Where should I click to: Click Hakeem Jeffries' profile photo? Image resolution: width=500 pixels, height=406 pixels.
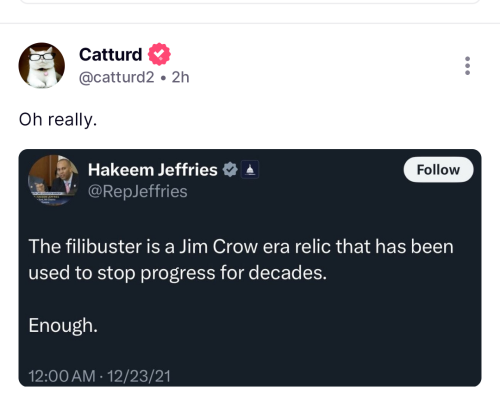53,180
